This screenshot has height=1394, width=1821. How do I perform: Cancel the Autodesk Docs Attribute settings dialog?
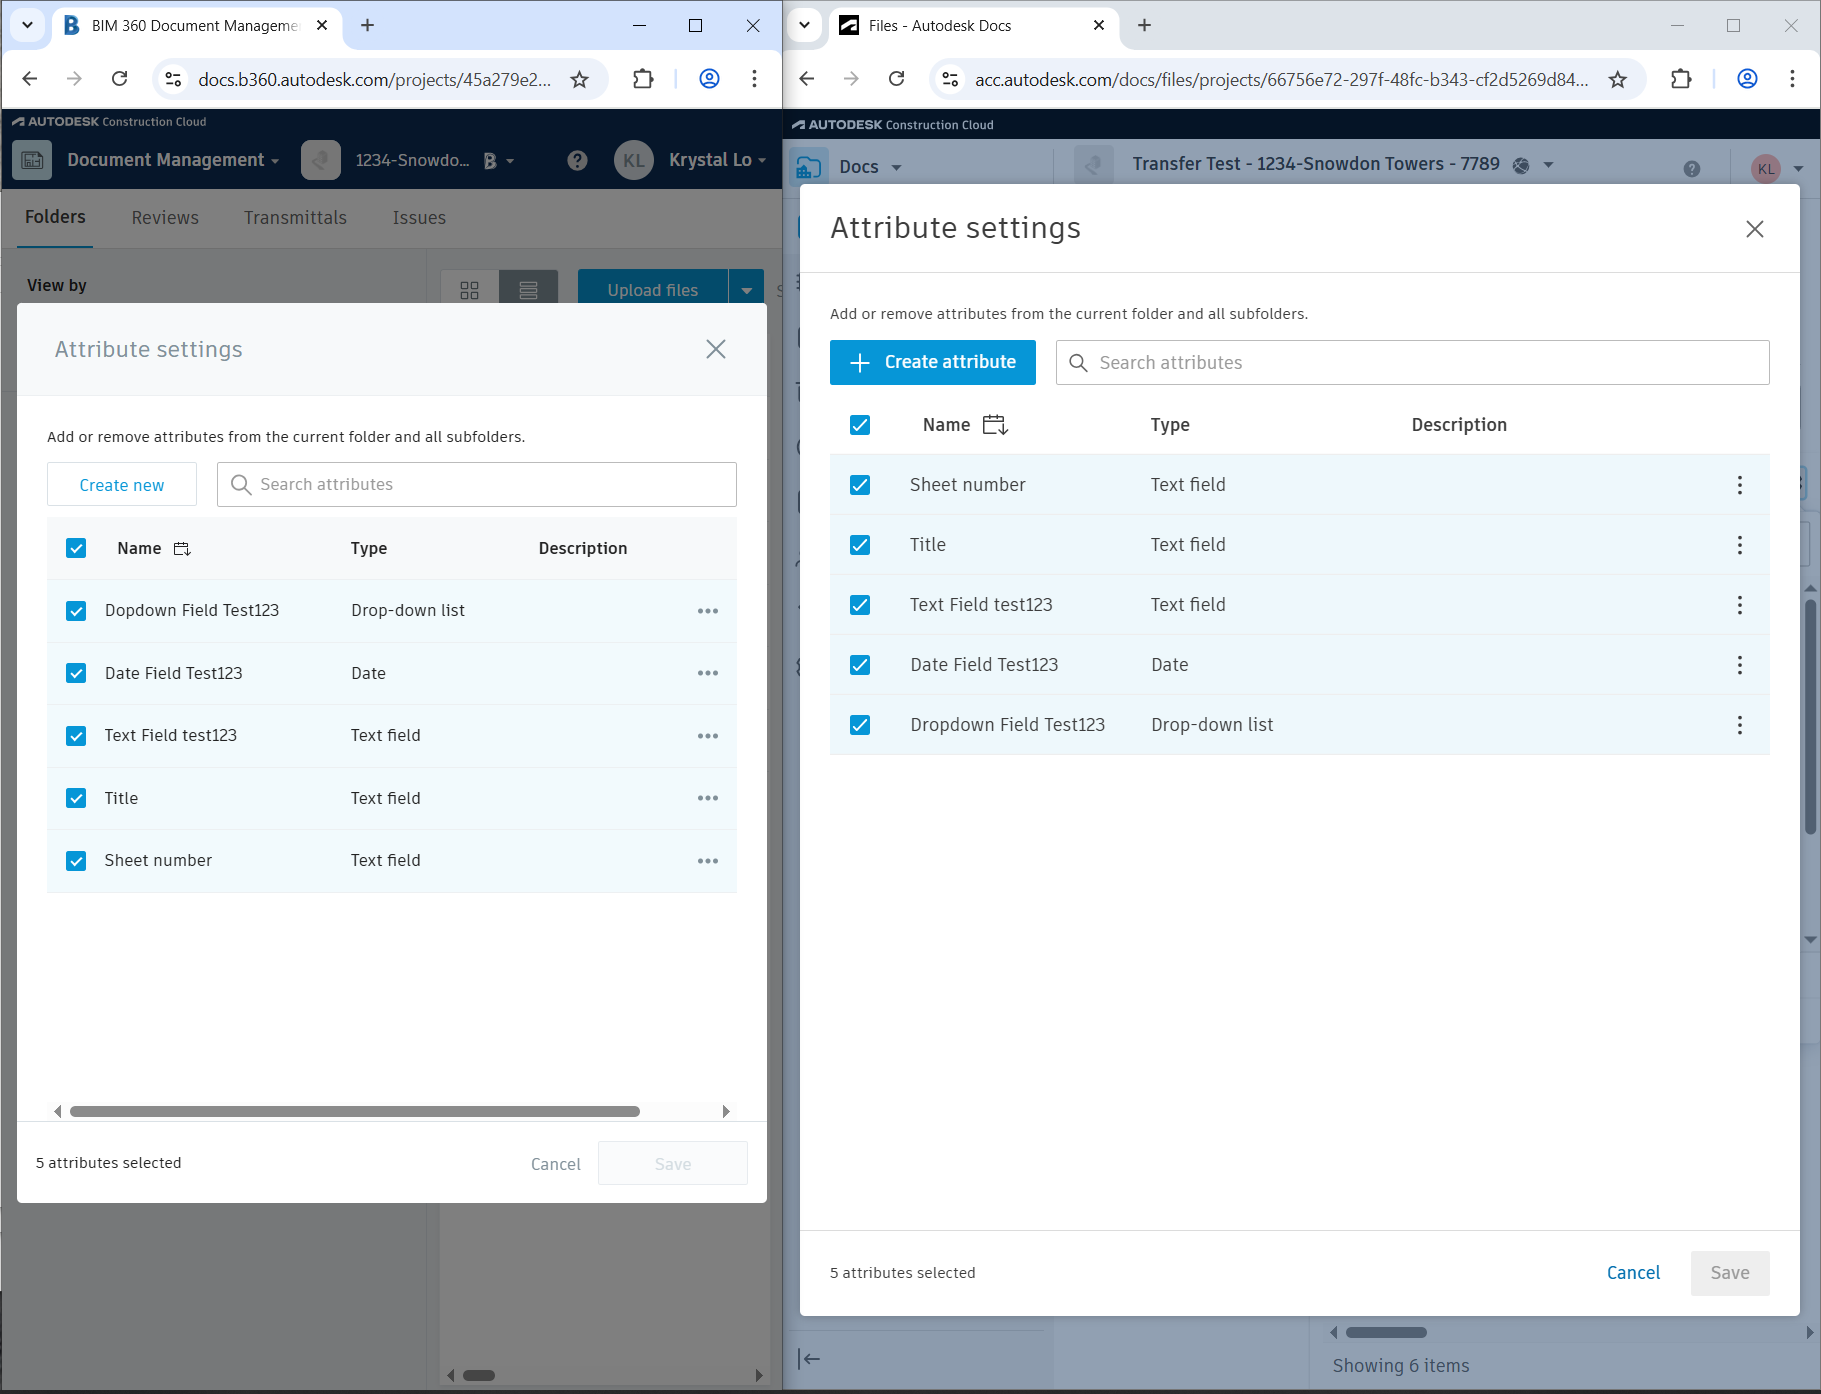[x=1633, y=1273]
